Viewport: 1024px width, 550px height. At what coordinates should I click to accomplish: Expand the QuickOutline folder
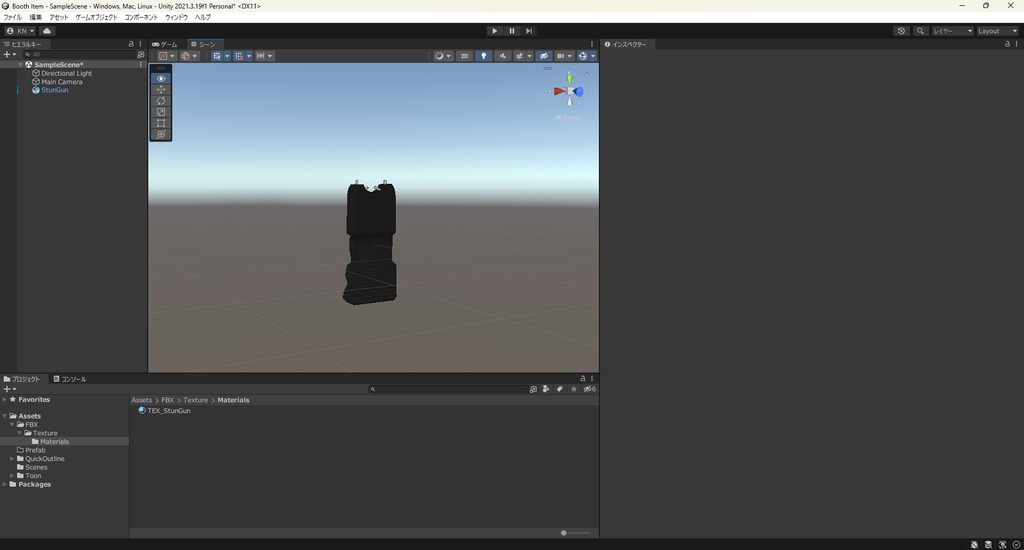(12, 459)
